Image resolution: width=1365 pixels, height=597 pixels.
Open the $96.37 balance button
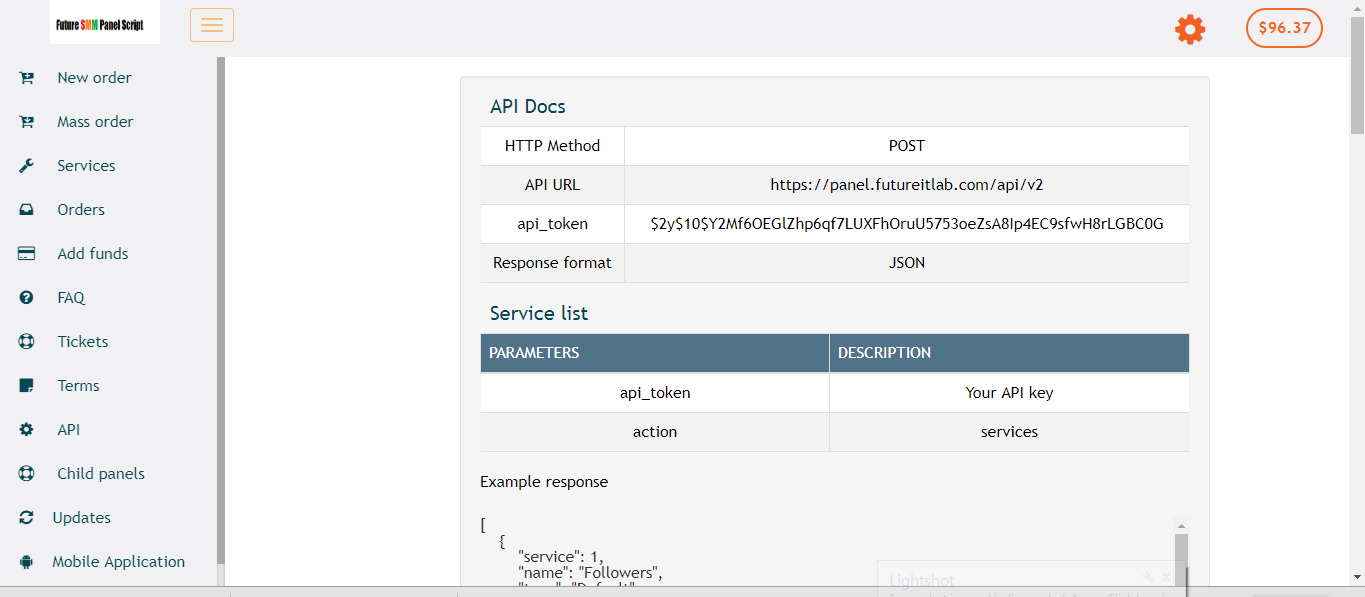pos(1284,28)
